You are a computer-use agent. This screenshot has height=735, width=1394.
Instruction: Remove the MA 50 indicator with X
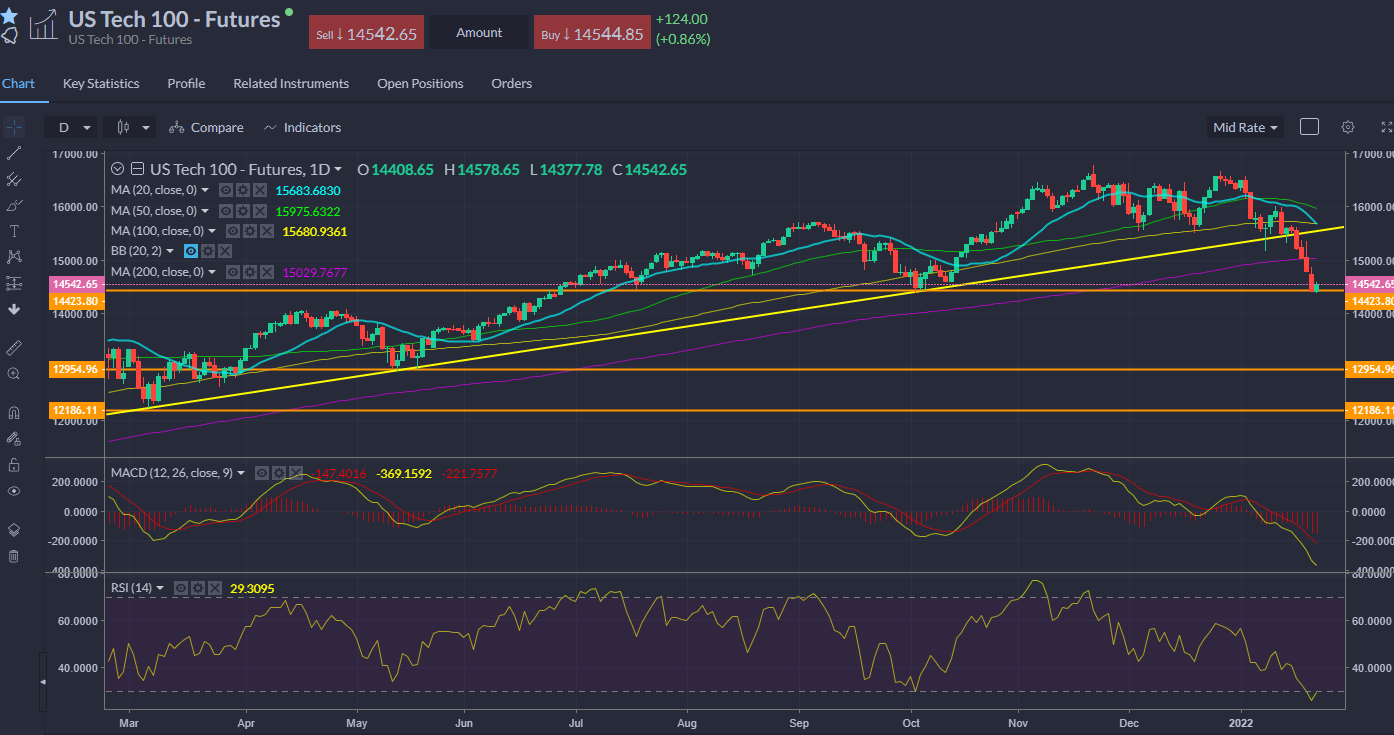(x=259, y=211)
